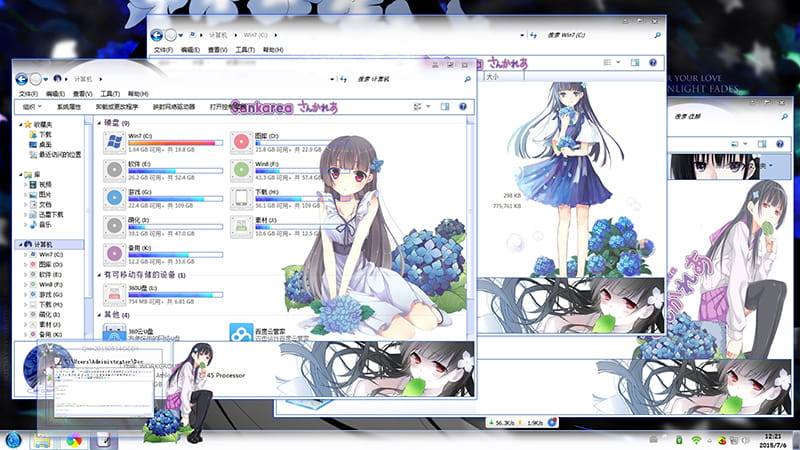Open the Start orb on the taskbar
Image resolution: width=800 pixels, height=450 pixels.
point(13,440)
